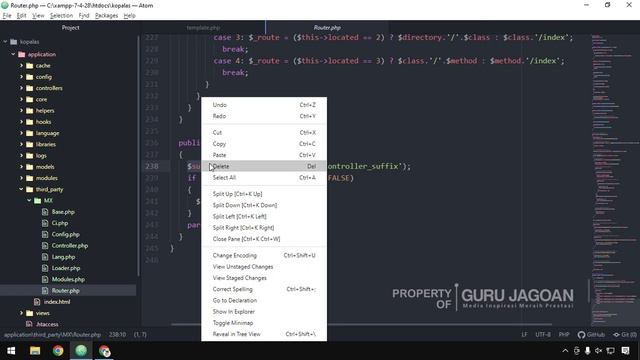640x360 pixels.
Task: Choose Undo from the context menu
Action: pos(264,105)
